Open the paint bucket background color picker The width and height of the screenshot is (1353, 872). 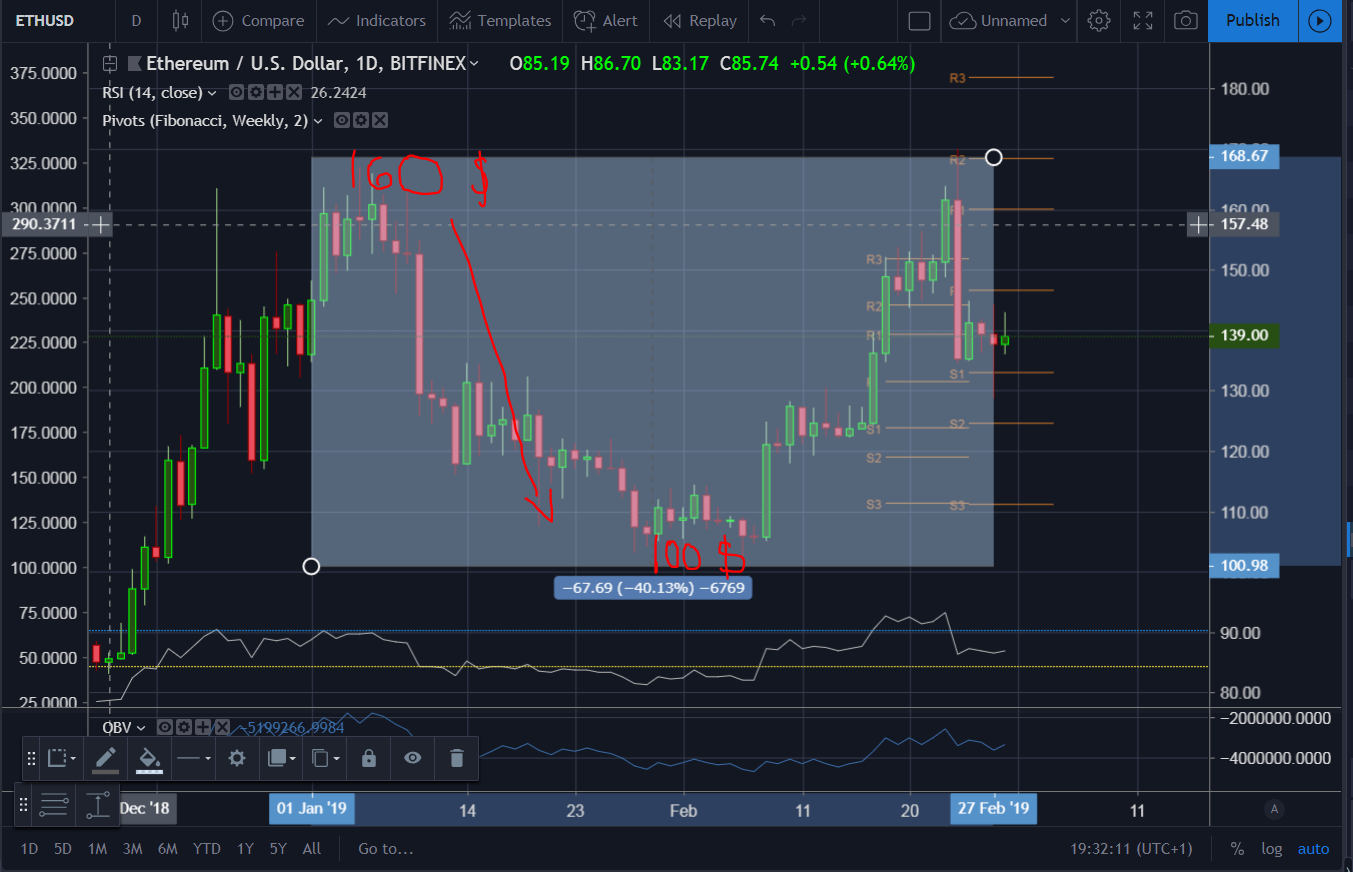click(149, 758)
